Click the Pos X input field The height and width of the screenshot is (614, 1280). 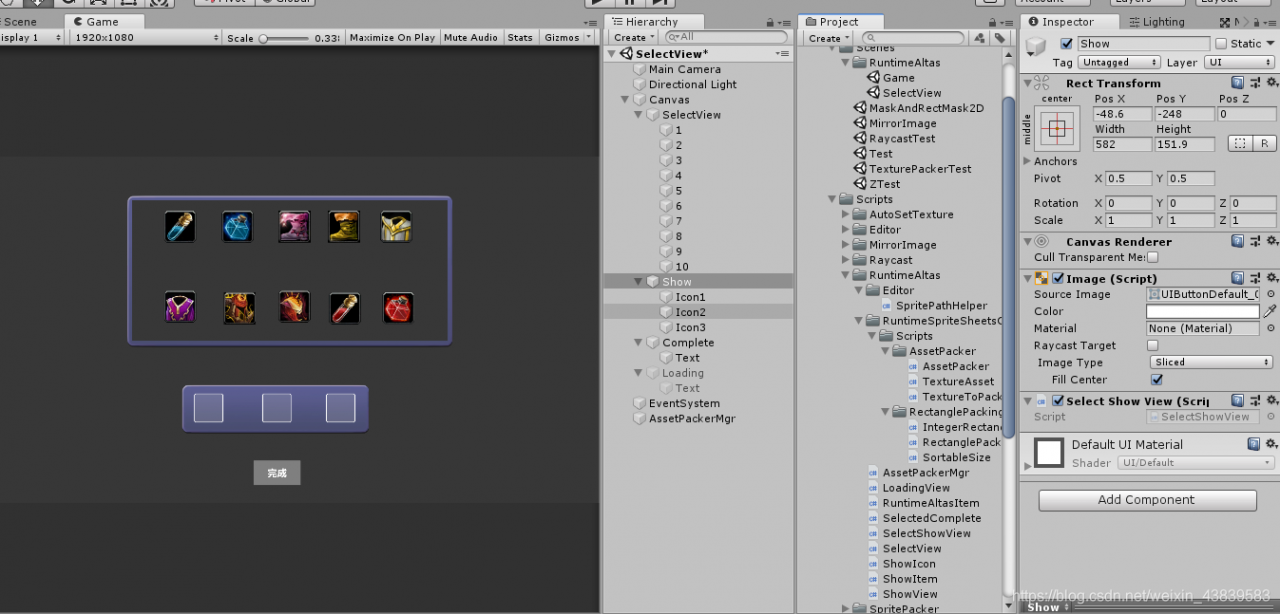tap(1122, 114)
